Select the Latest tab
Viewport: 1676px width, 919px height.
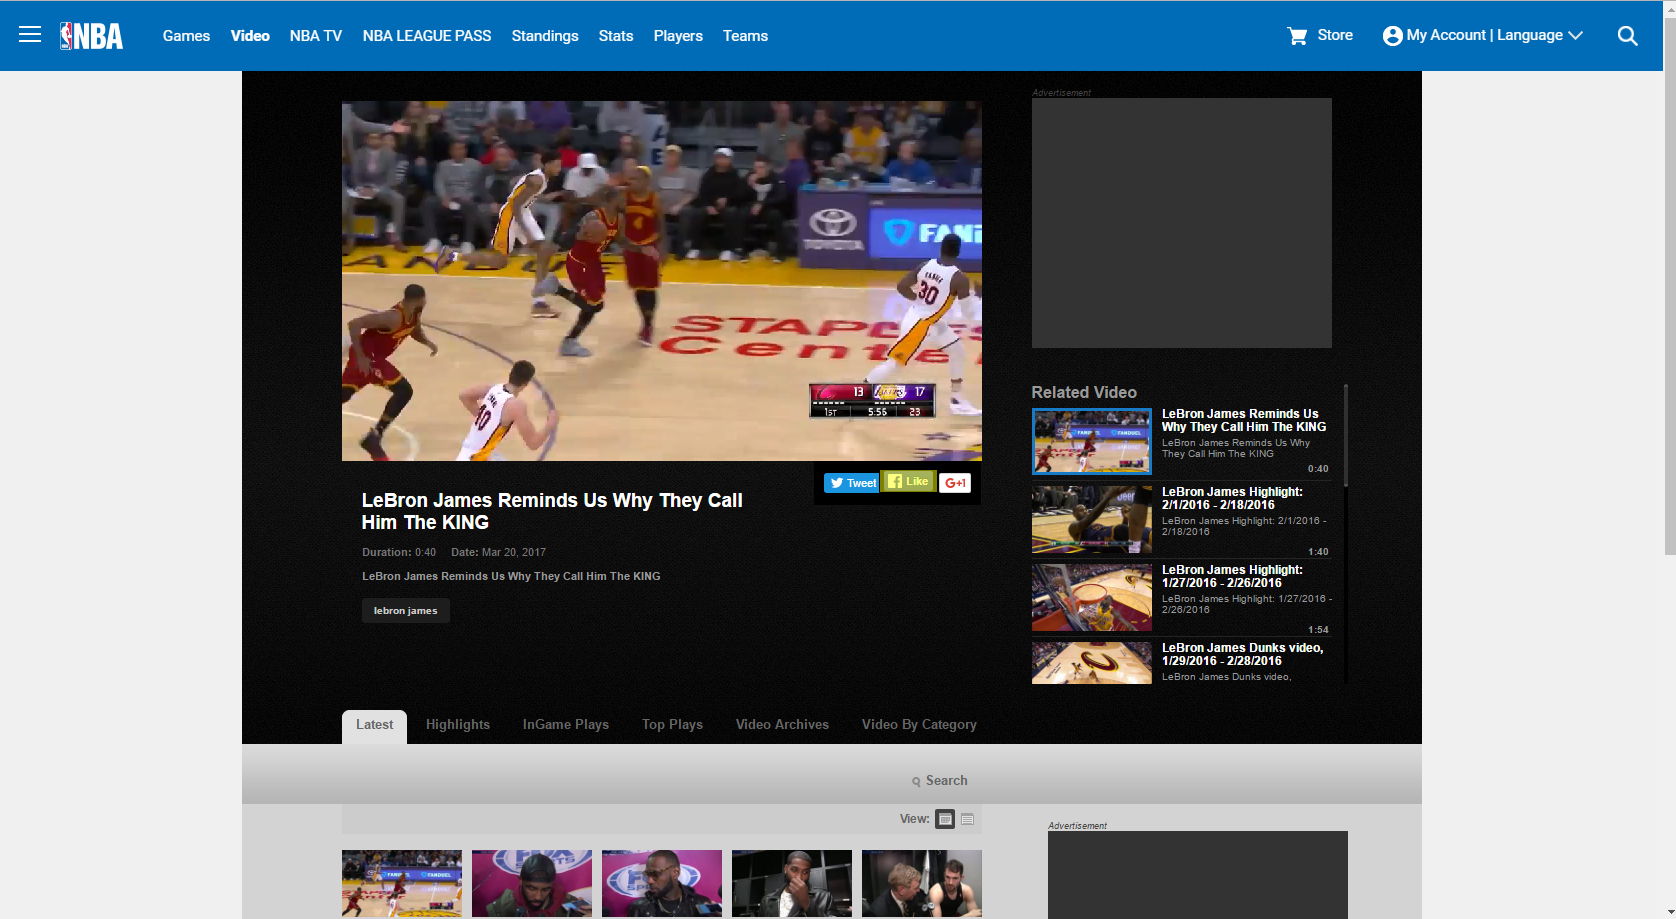pos(374,726)
